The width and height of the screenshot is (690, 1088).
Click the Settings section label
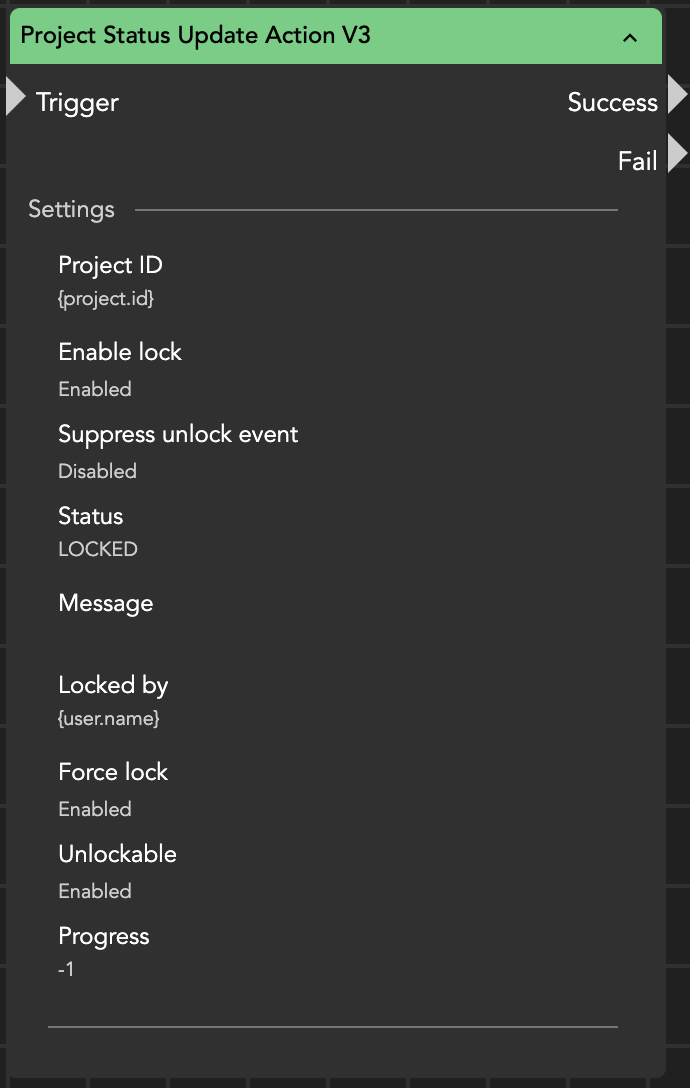point(71,210)
